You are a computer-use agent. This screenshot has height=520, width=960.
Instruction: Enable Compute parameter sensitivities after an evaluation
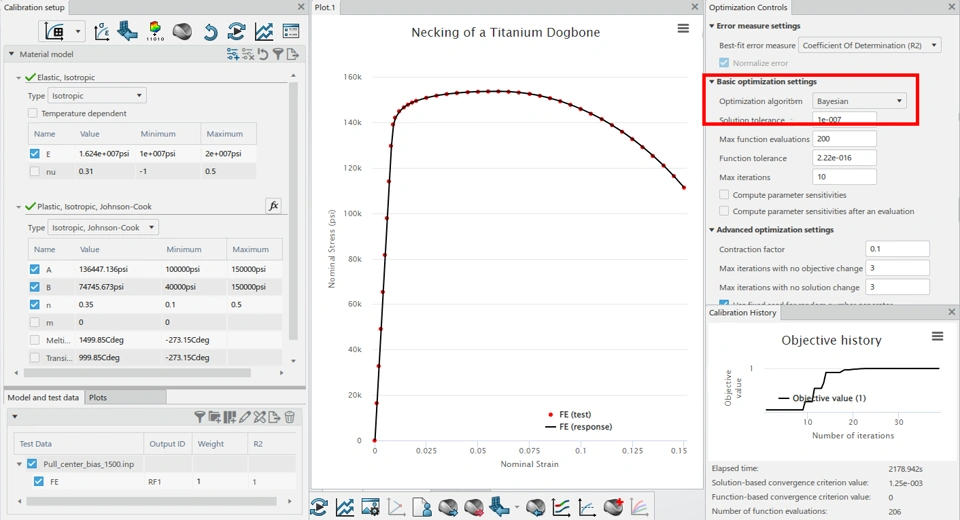coord(724,211)
